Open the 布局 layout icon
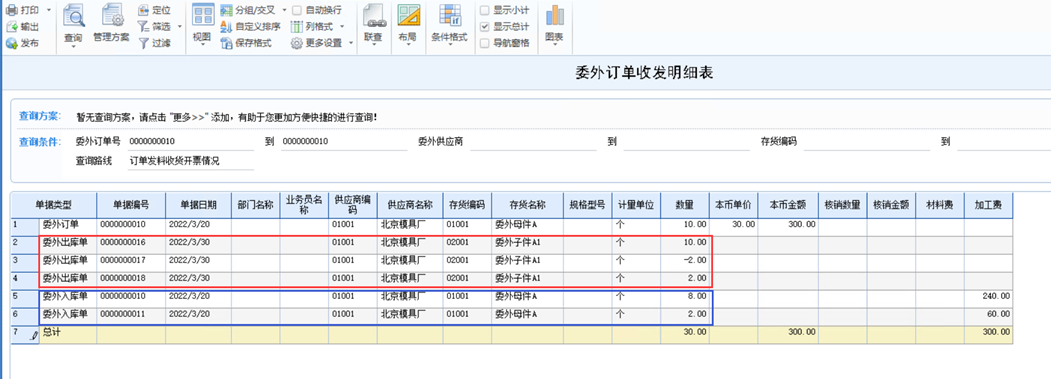This screenshot has width=1051, height=379. point(408,15)
